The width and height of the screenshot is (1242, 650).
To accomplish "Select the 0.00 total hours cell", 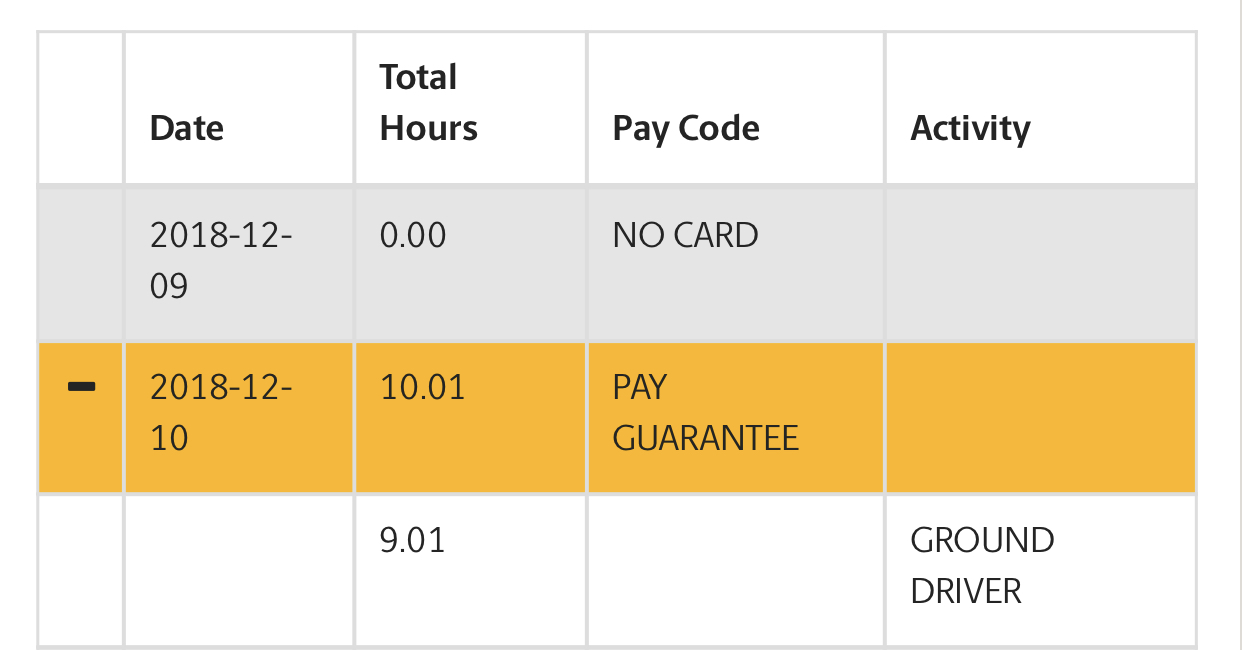I will (470, 263).
